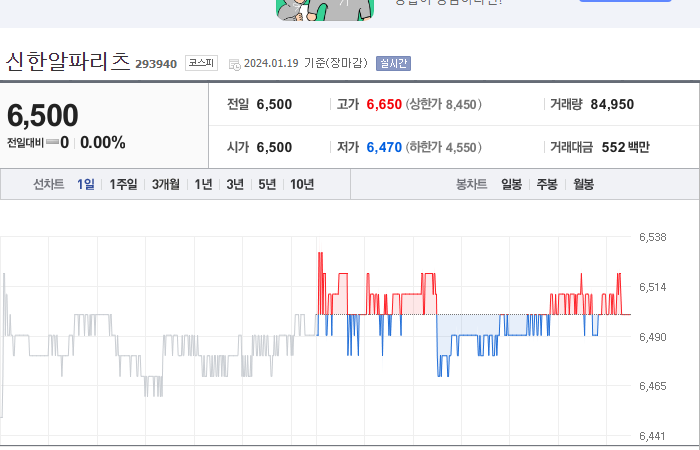700x450 pixels.
Task: Click the calendar clock icon beside date
Action: 234,64
